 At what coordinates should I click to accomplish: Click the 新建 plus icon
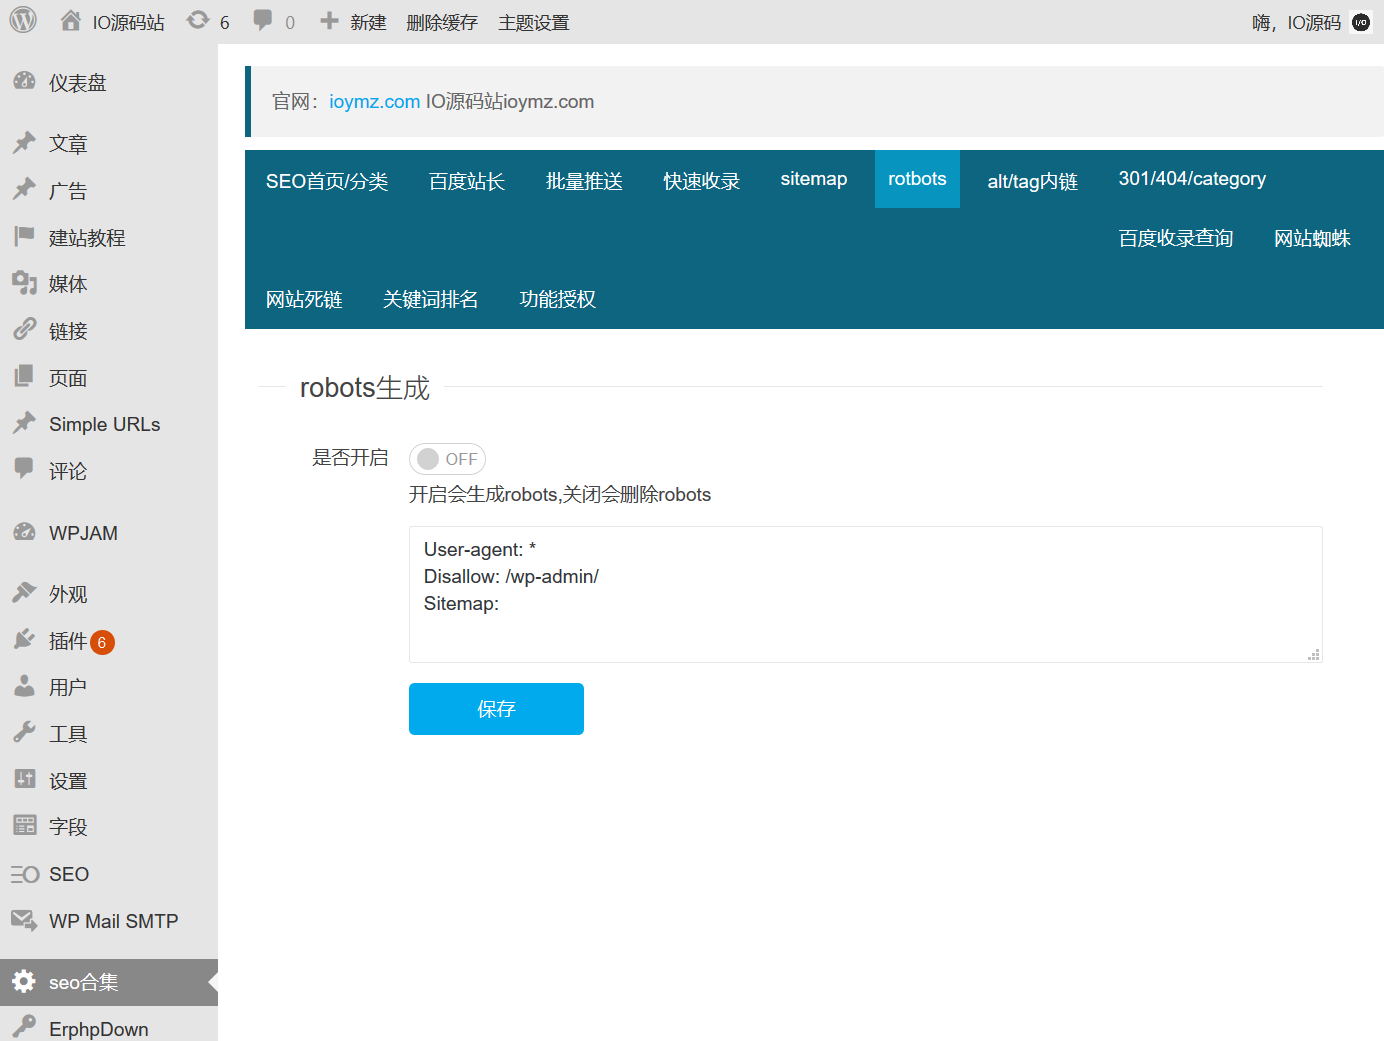point(328,21)
